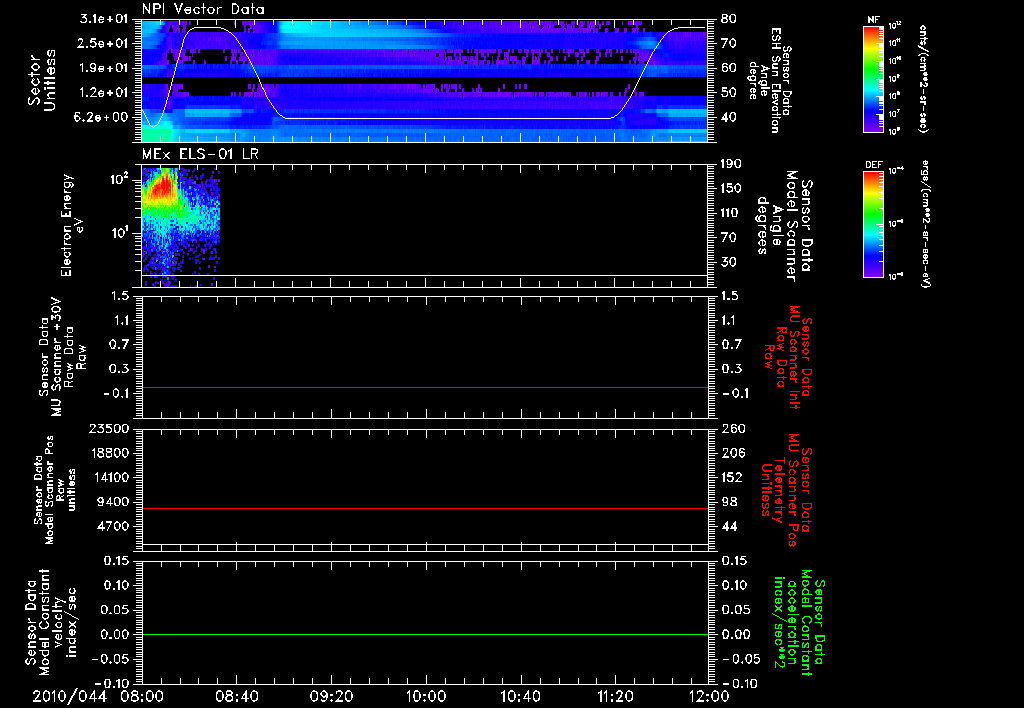This screenshot has width=1024, height=708.
Task: Click the 44 telemetry tick label
Action: pyautogui.click(x=728, y=526)
